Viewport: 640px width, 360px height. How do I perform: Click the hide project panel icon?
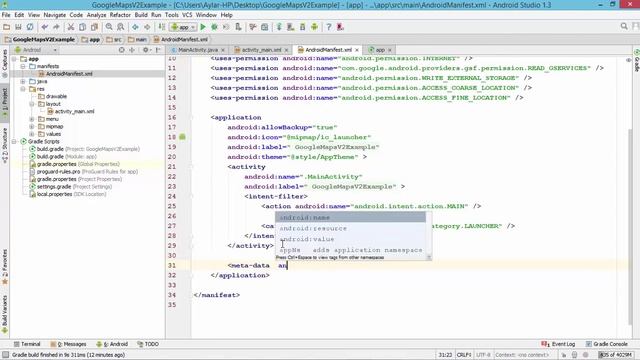[x=158, y=50]
